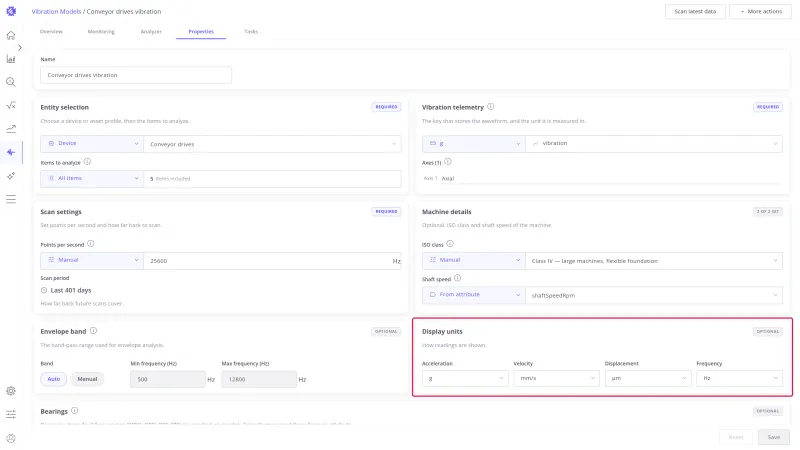Click the Min frequency 500 field
The width and height of the screenshot is (800, 450).
pos(168,379)
